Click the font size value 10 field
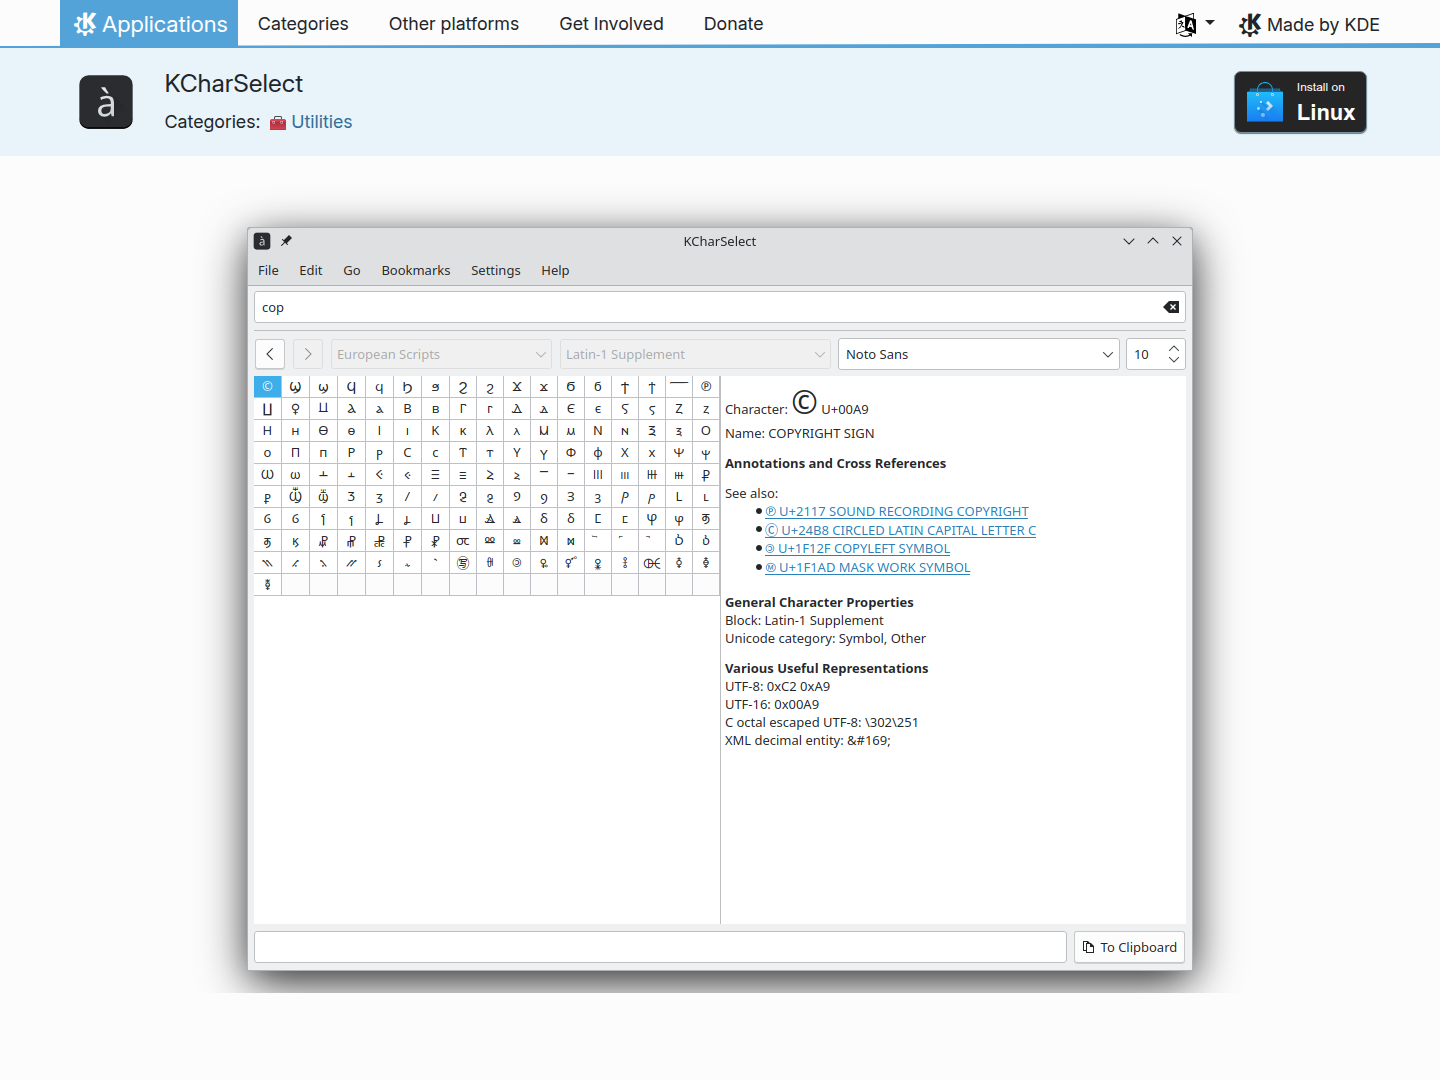 coord(1145,354)
